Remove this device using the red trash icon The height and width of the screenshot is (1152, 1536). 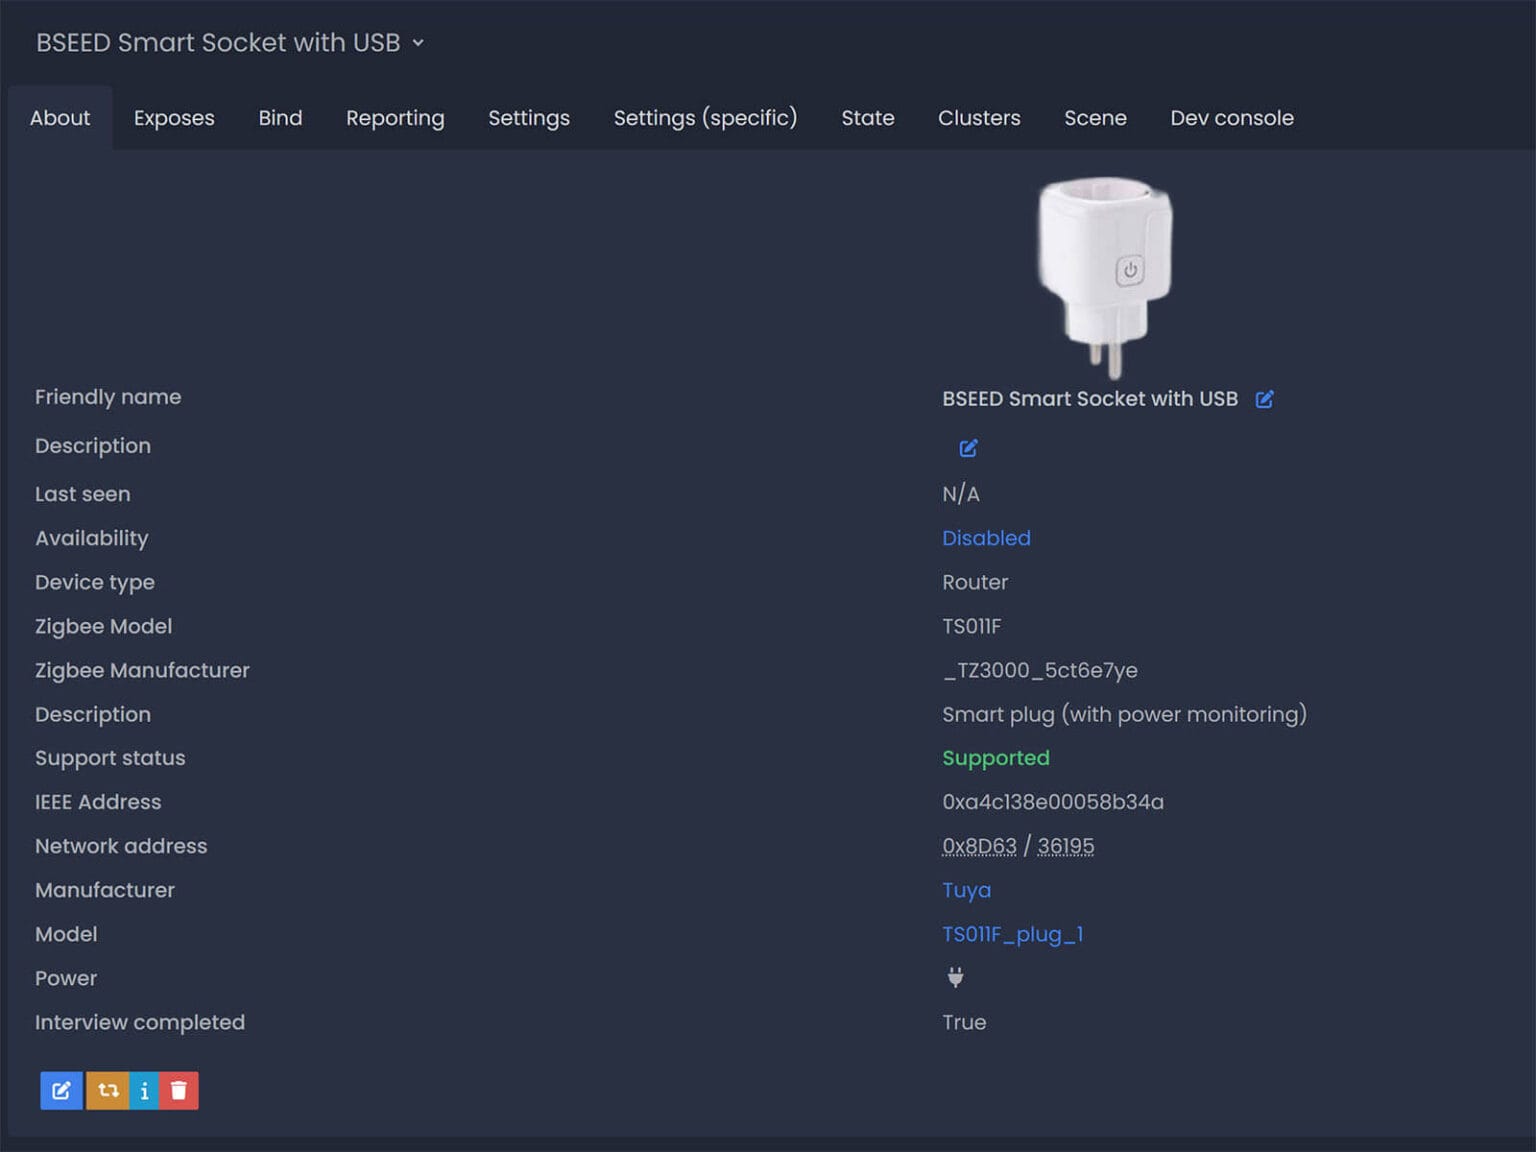[179, 1090]
